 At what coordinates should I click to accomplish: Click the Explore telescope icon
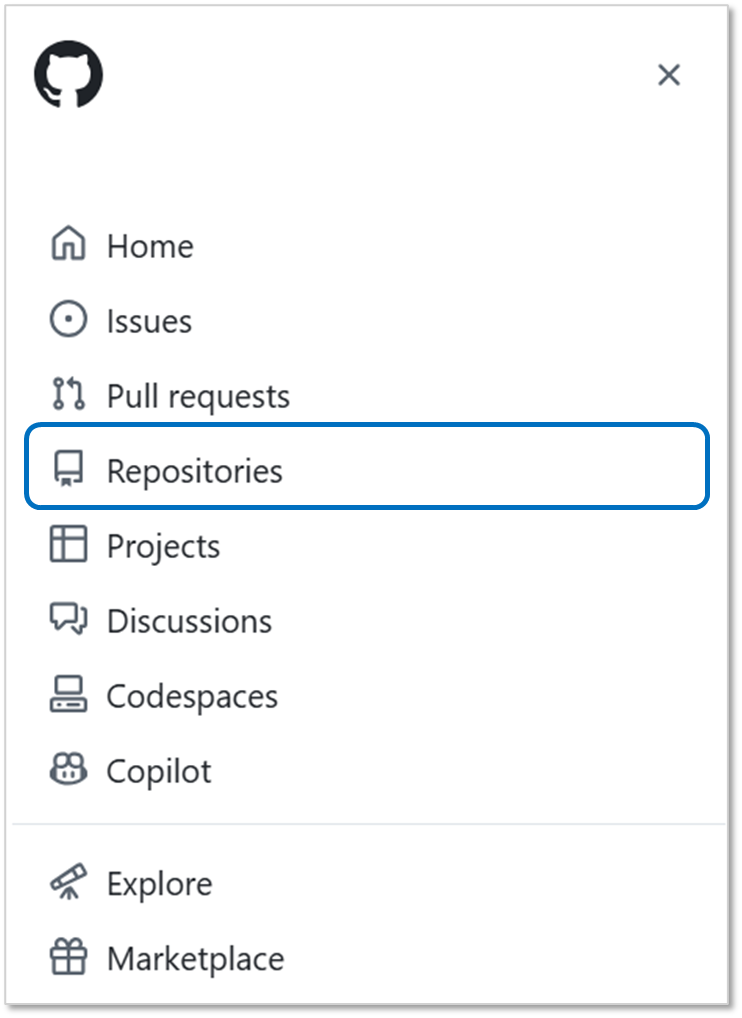coord(69,883)
